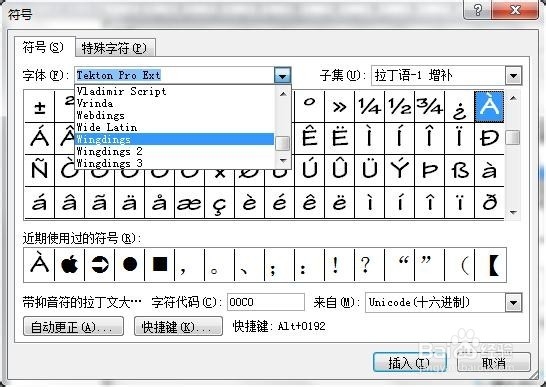546x387 pixels.
Task: Select the highlighted Wingdings font entry
Action: [174, 139]
